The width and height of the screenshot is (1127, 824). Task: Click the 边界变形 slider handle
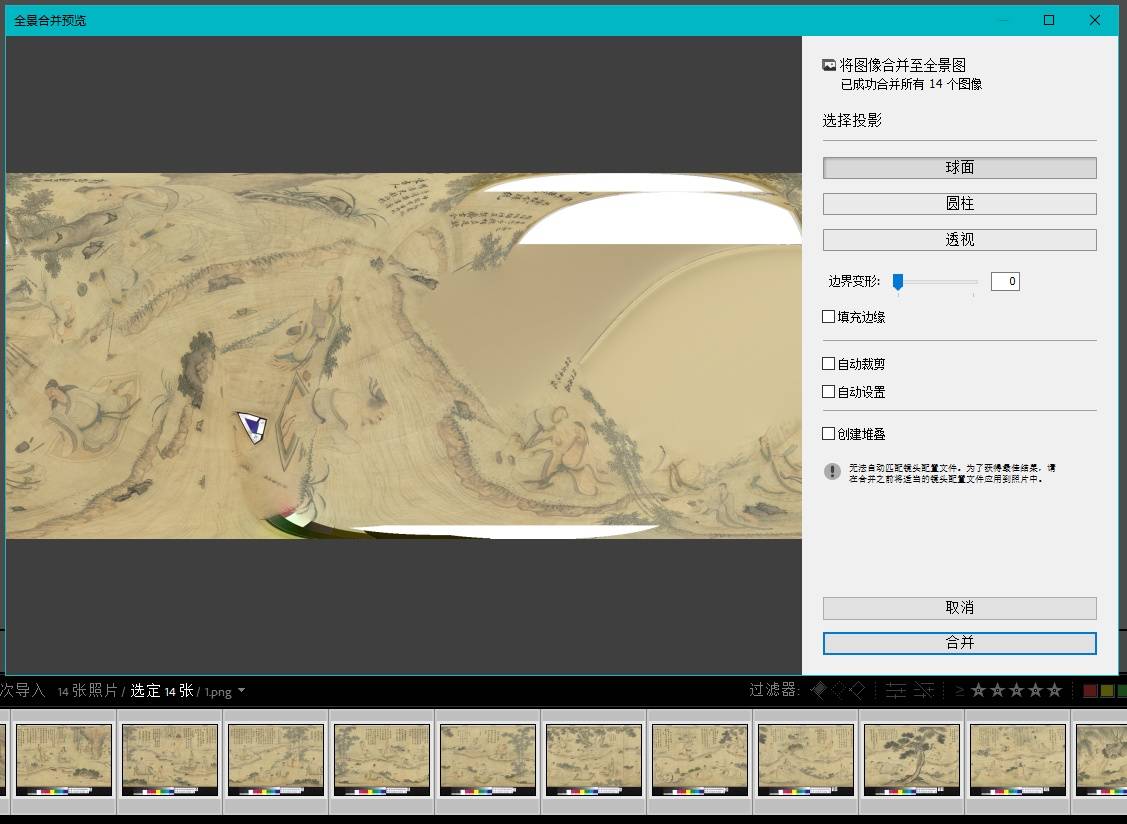pyautogui.click(x=898, y=282)
